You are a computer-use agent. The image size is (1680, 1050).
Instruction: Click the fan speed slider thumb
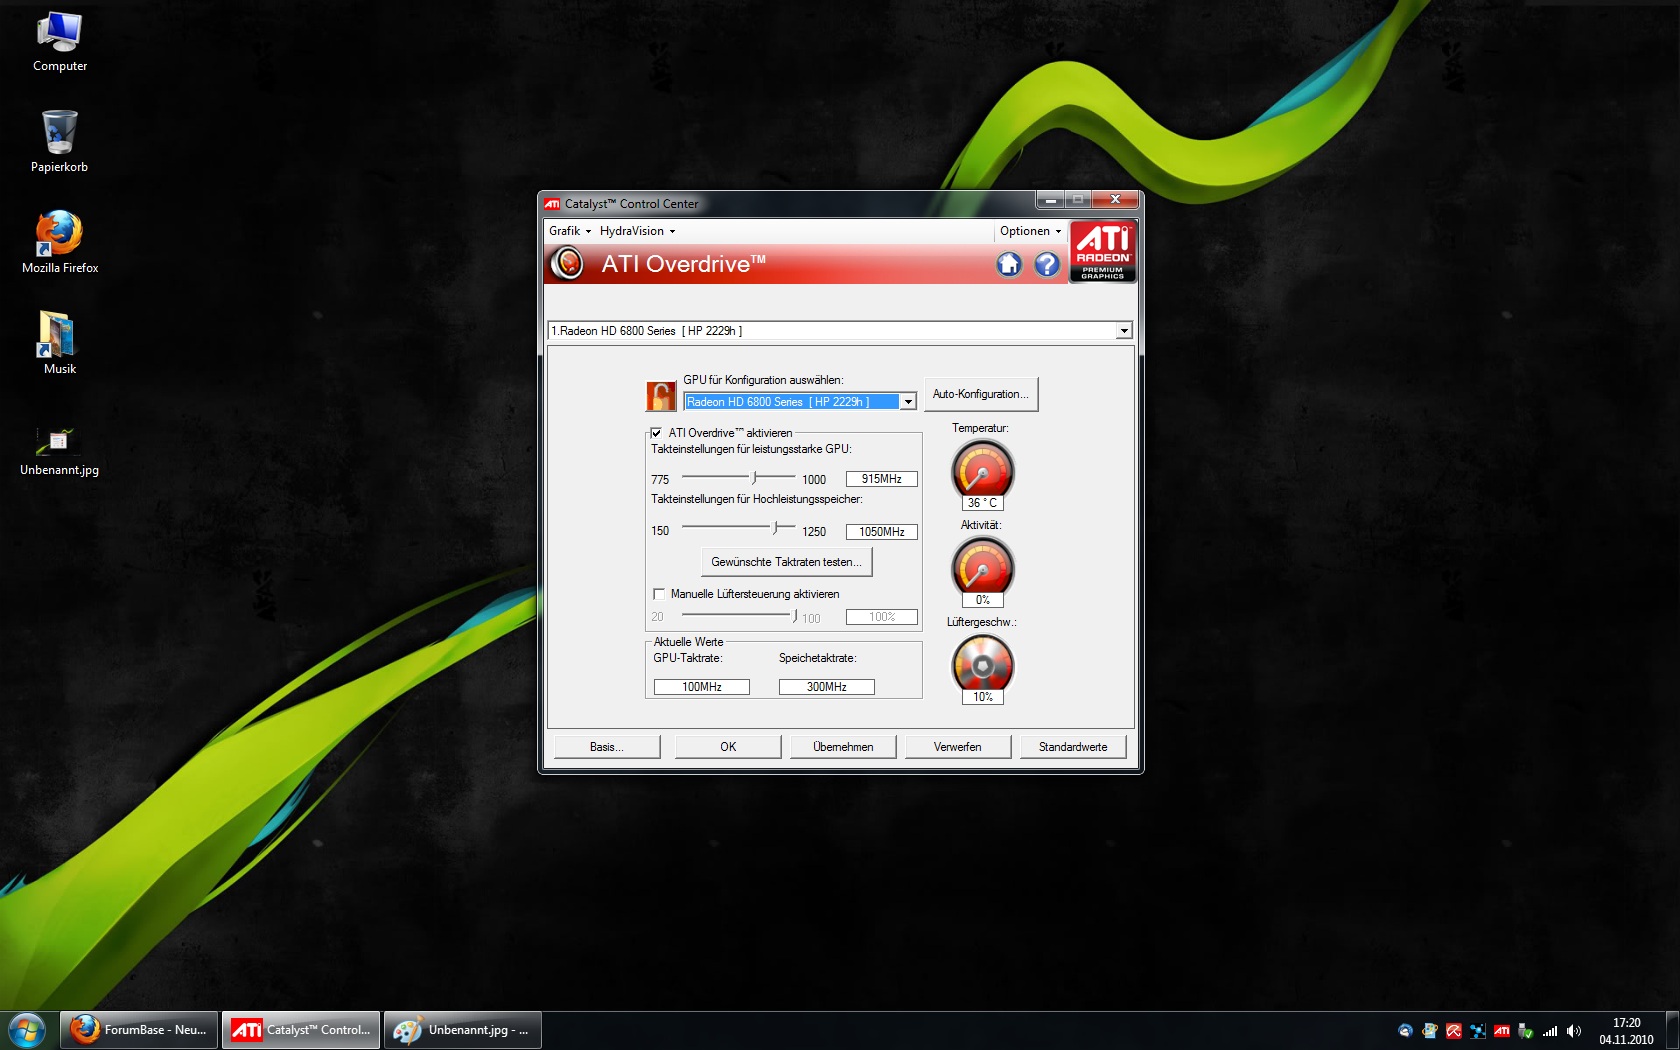795,616
